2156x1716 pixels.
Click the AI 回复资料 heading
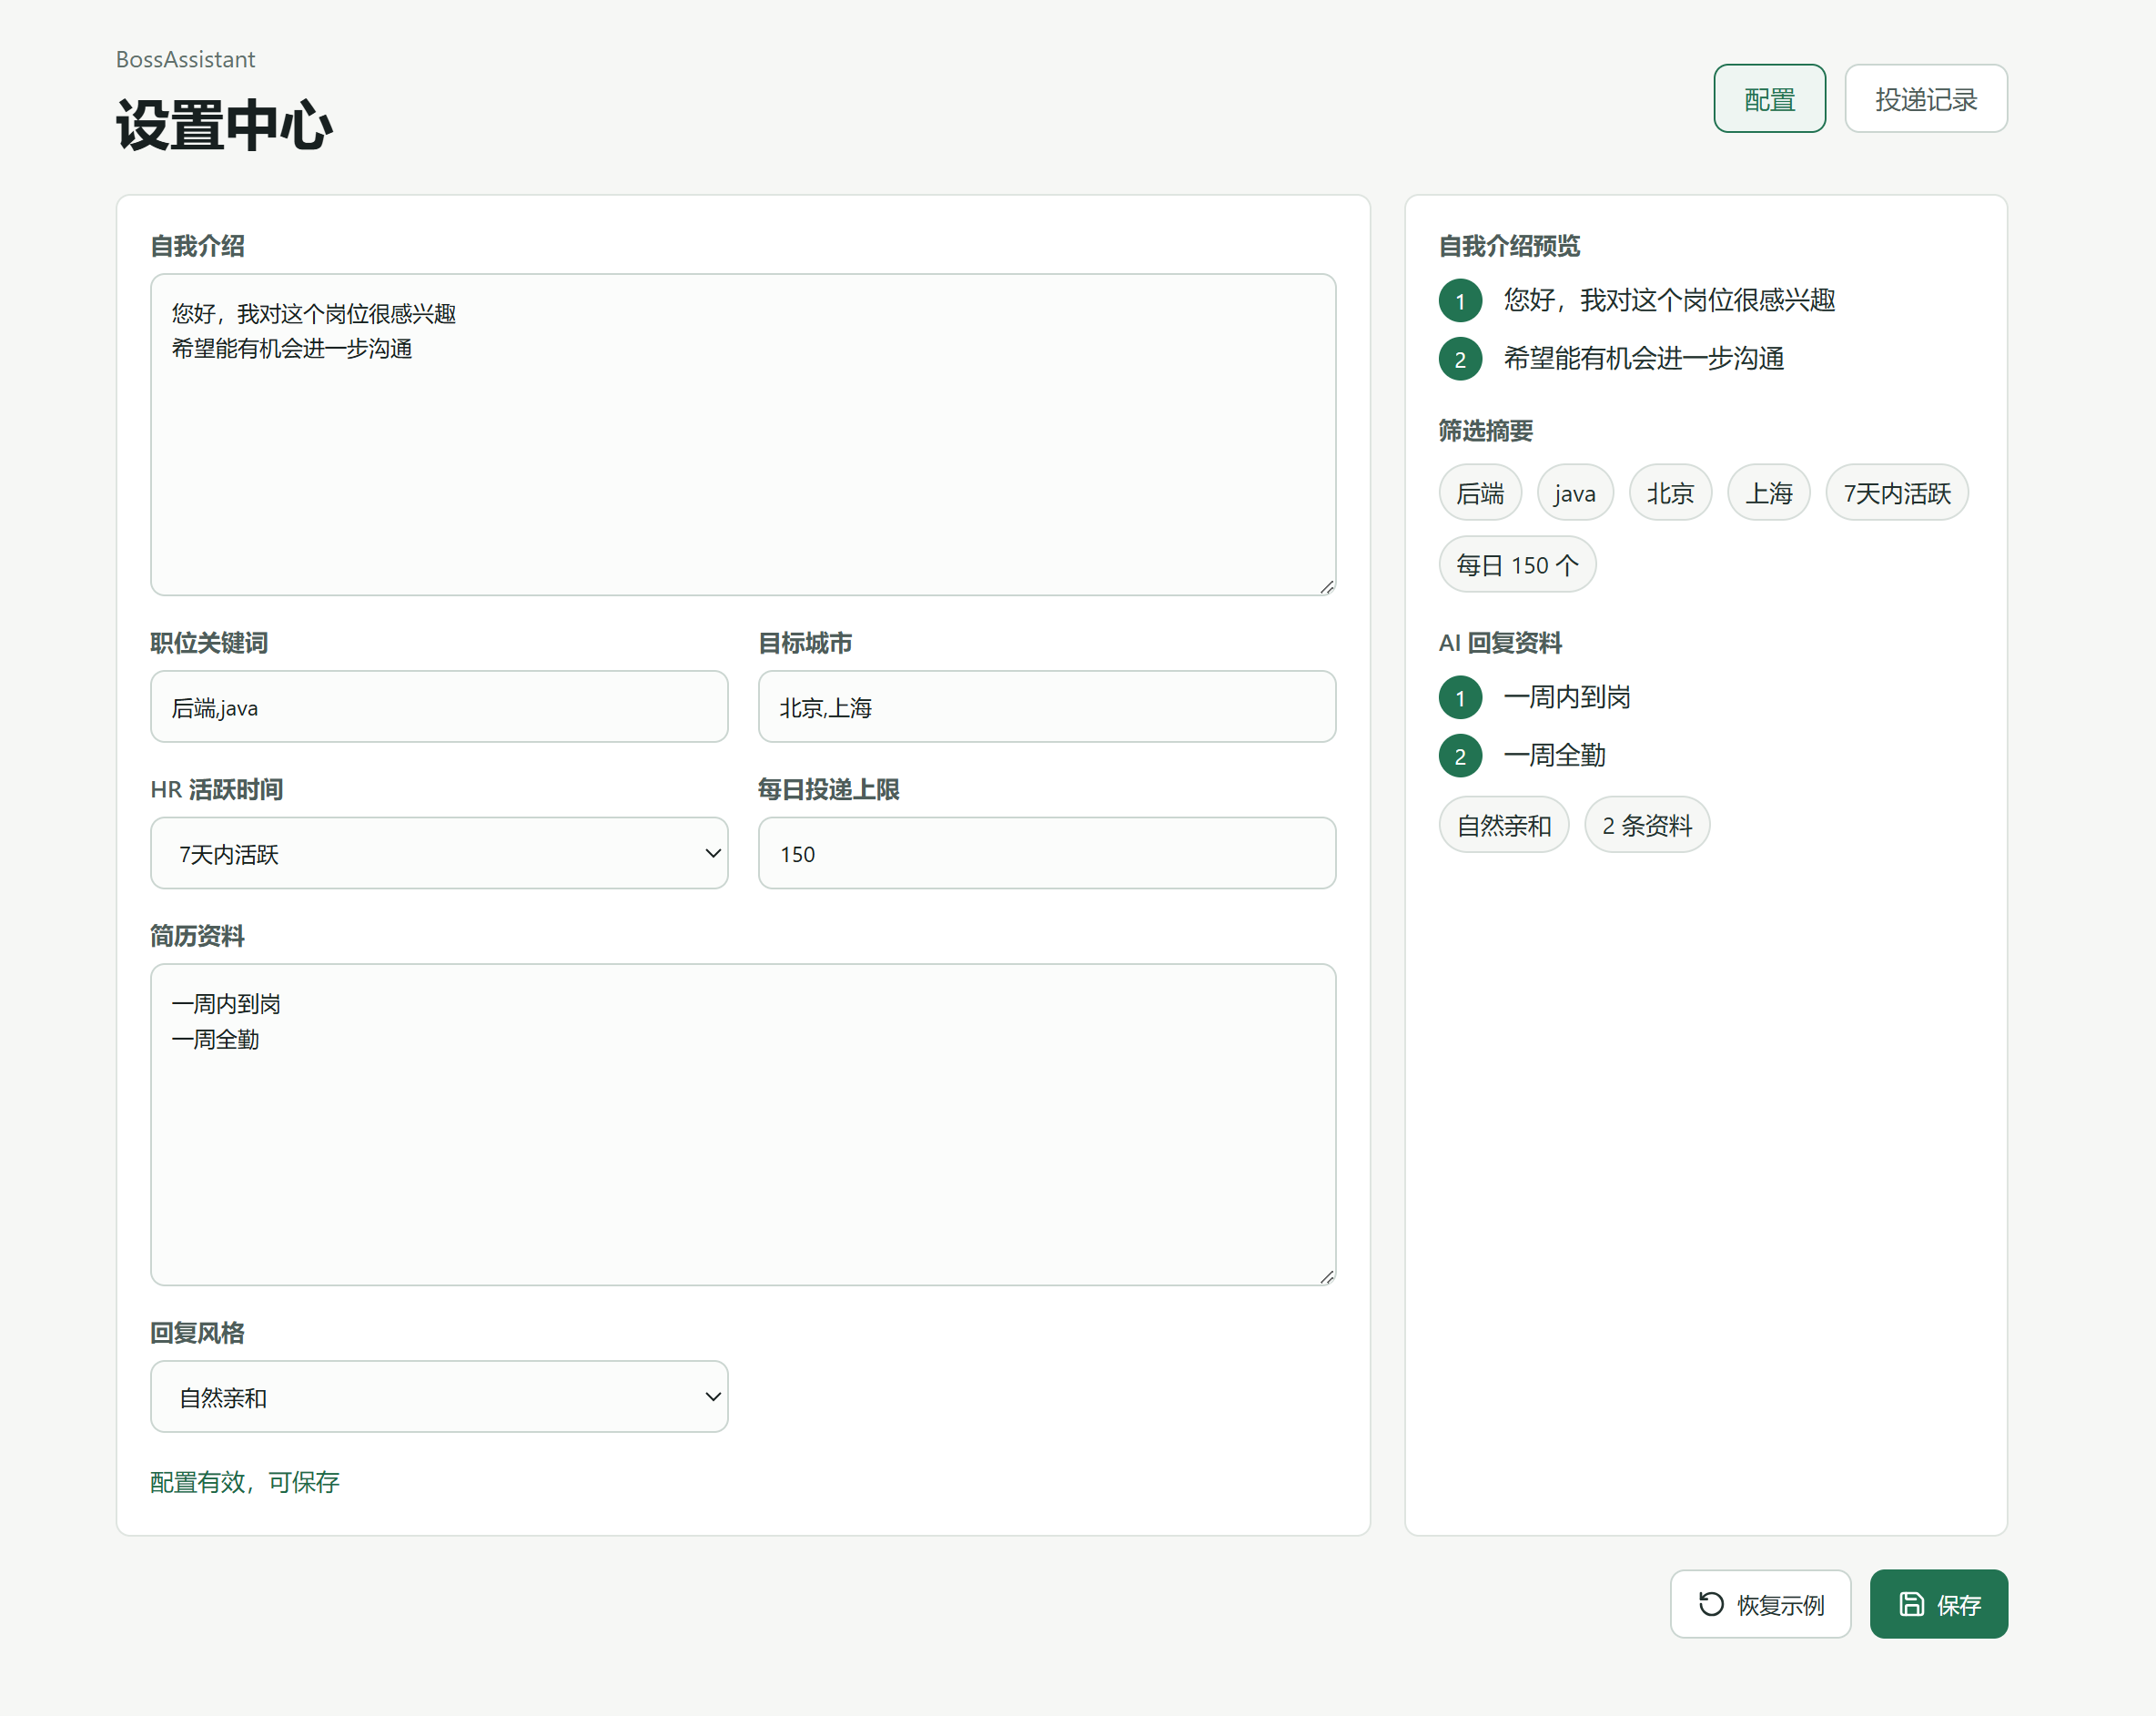1500,643
